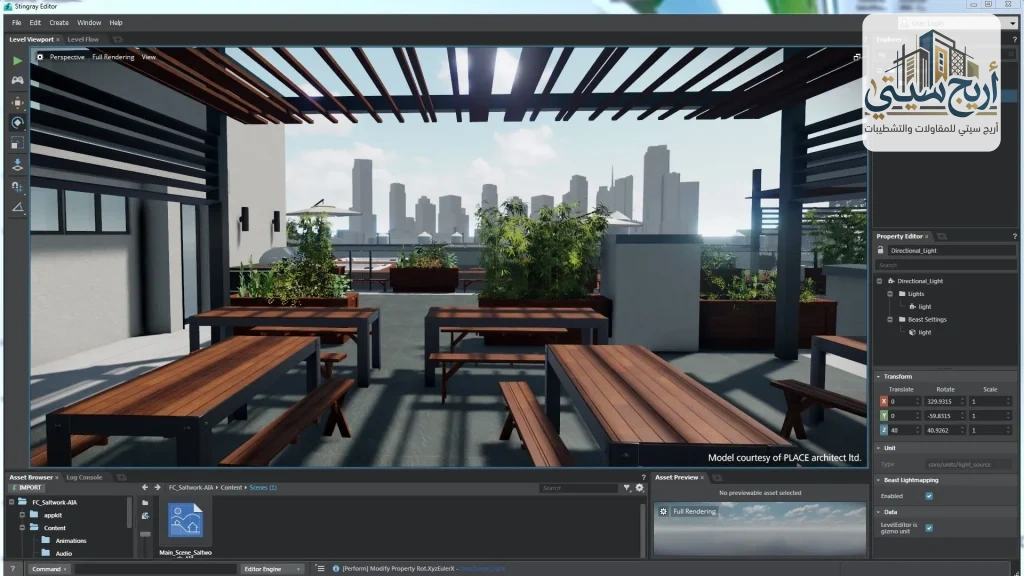Open the Asset Browser settings gear icon
Image resolution: width=1024 pixels, height=576 pixels.
click(x=639, y=487)
